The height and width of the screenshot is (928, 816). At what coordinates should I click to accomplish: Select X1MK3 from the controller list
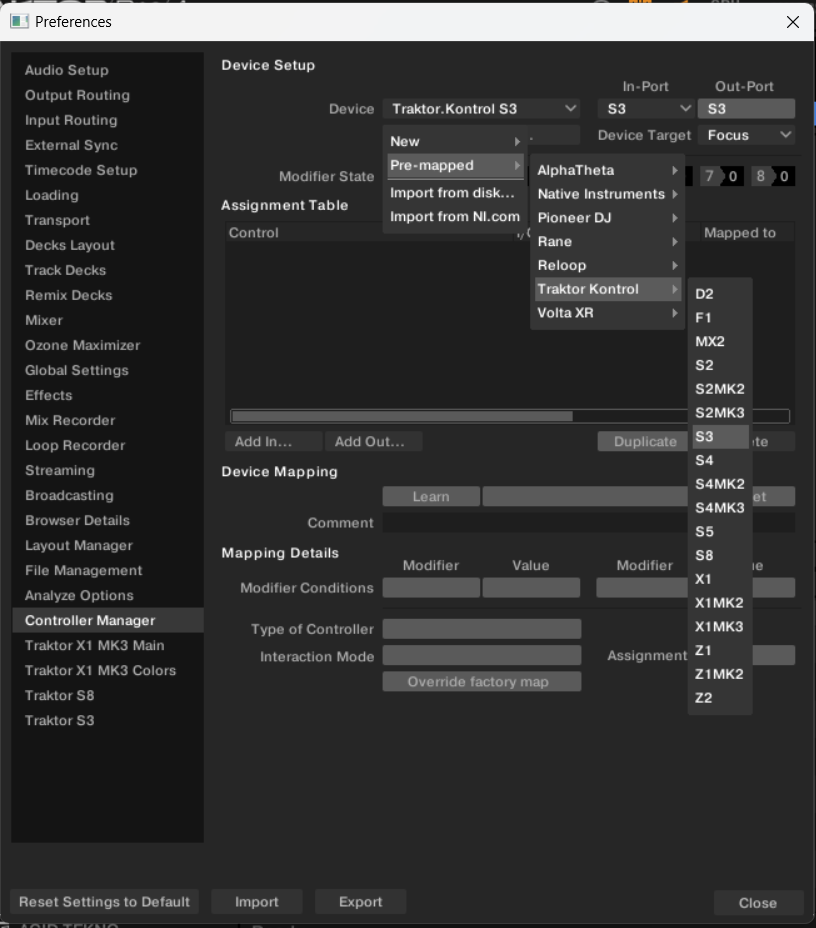pos(720,626)
